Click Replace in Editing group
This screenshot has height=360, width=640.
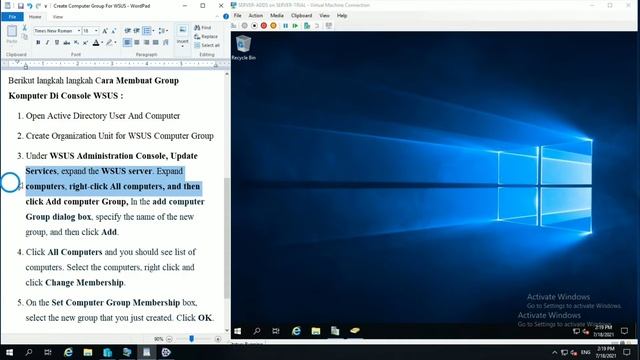(206, 36)
